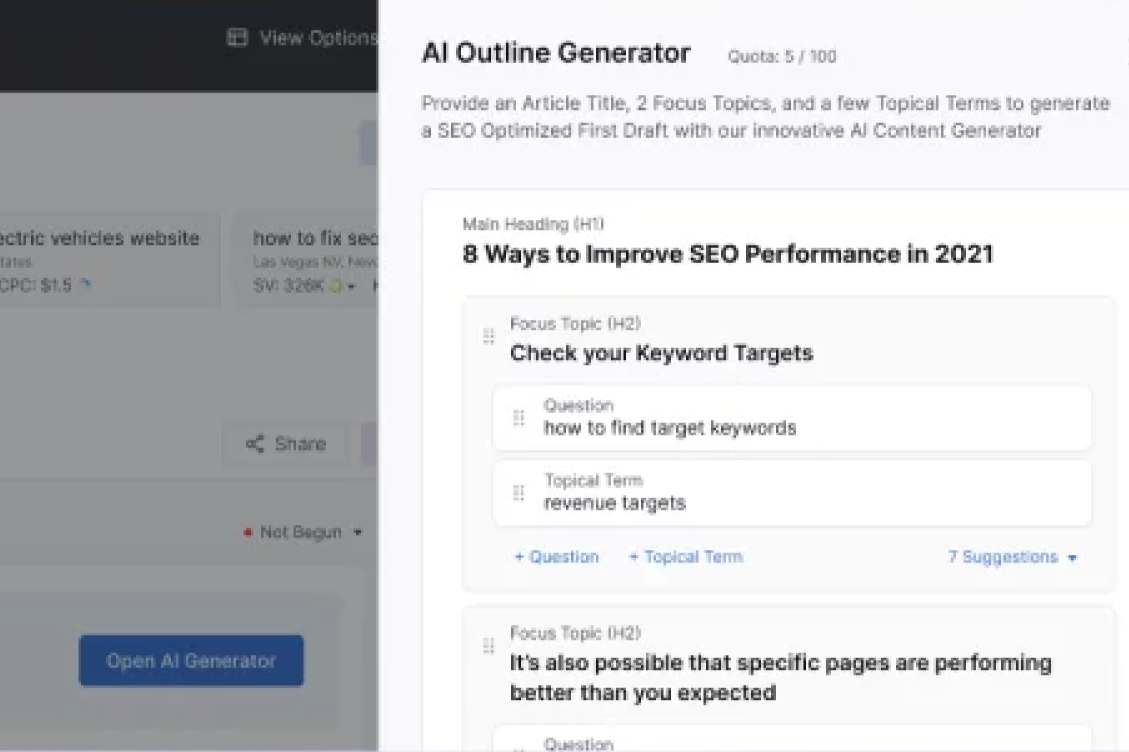The width and height of the screenshot is (1129, 752).
Task: Add a term via + Topical Term
Action: [x=685, y=557]
